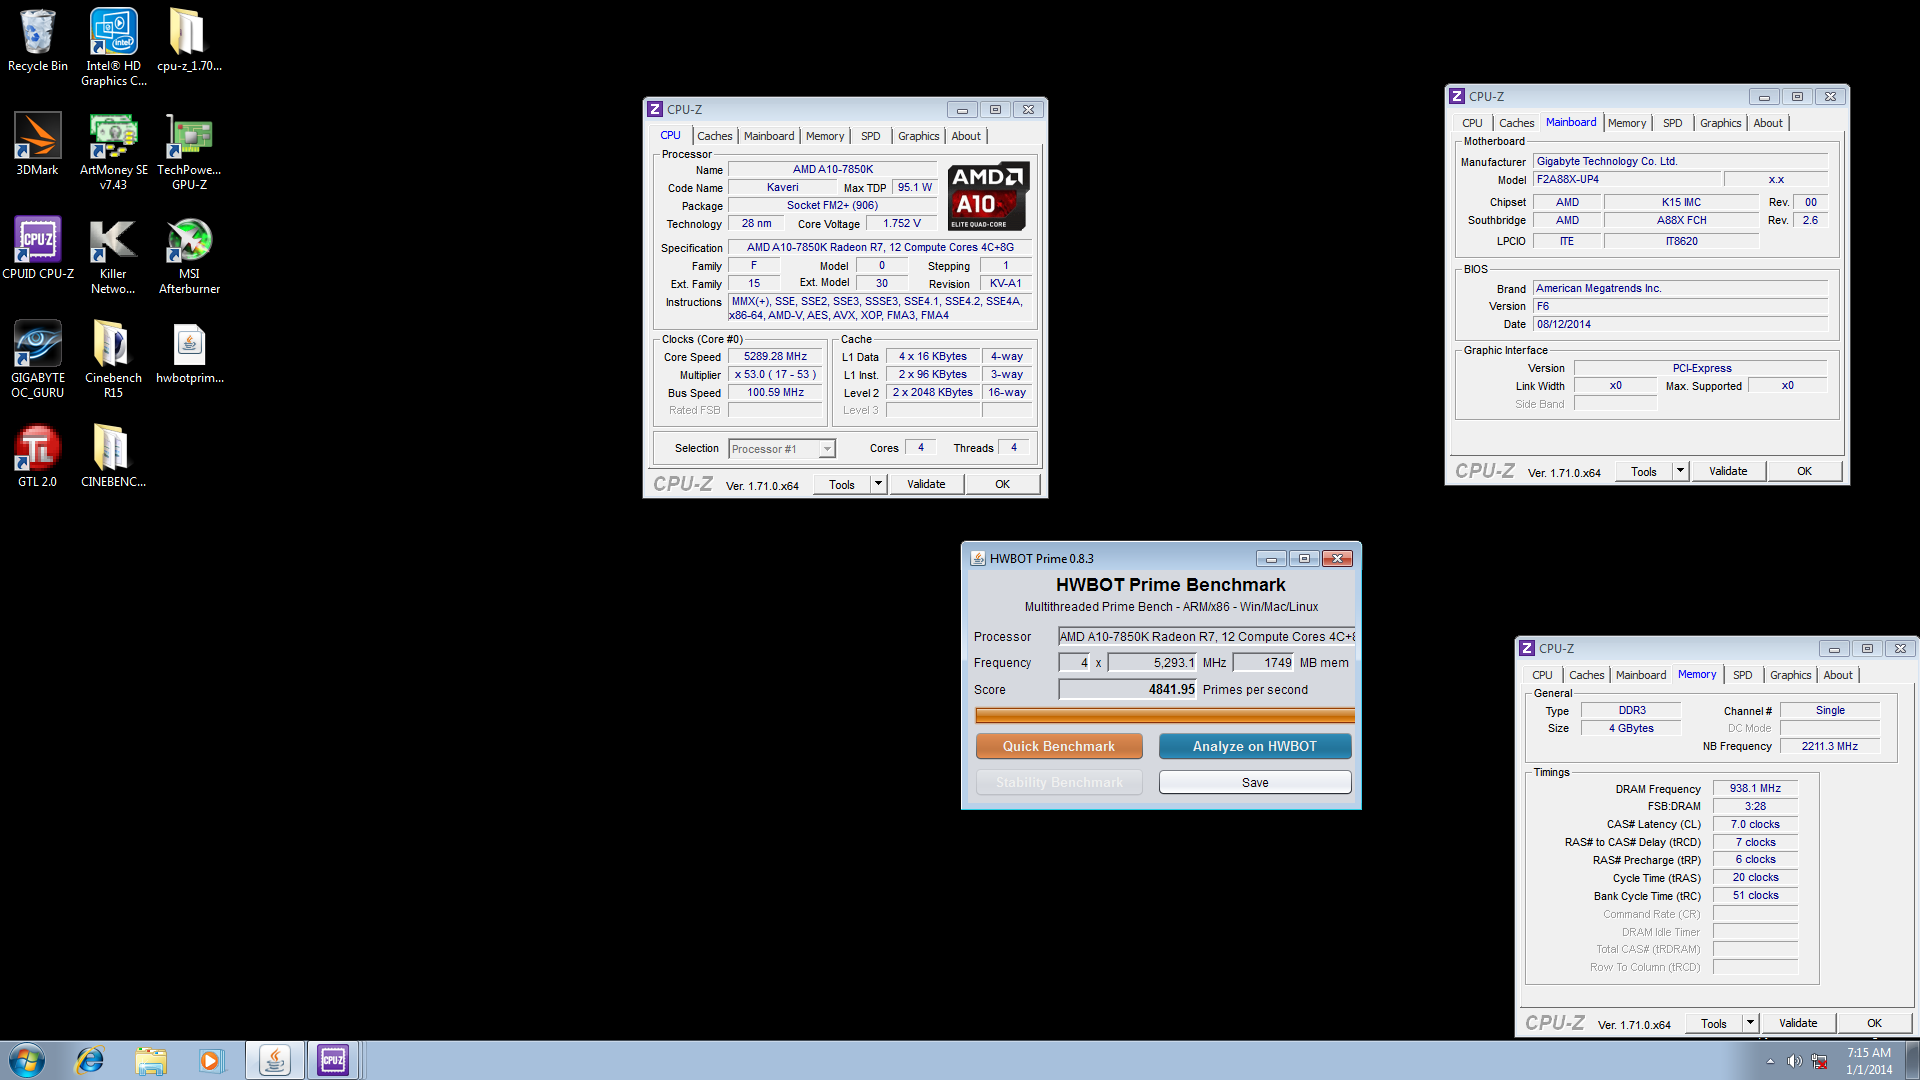Screen dimensions: 1920x1080
Task: Click the AMD A10 processor logo
Action: [988, 196]
